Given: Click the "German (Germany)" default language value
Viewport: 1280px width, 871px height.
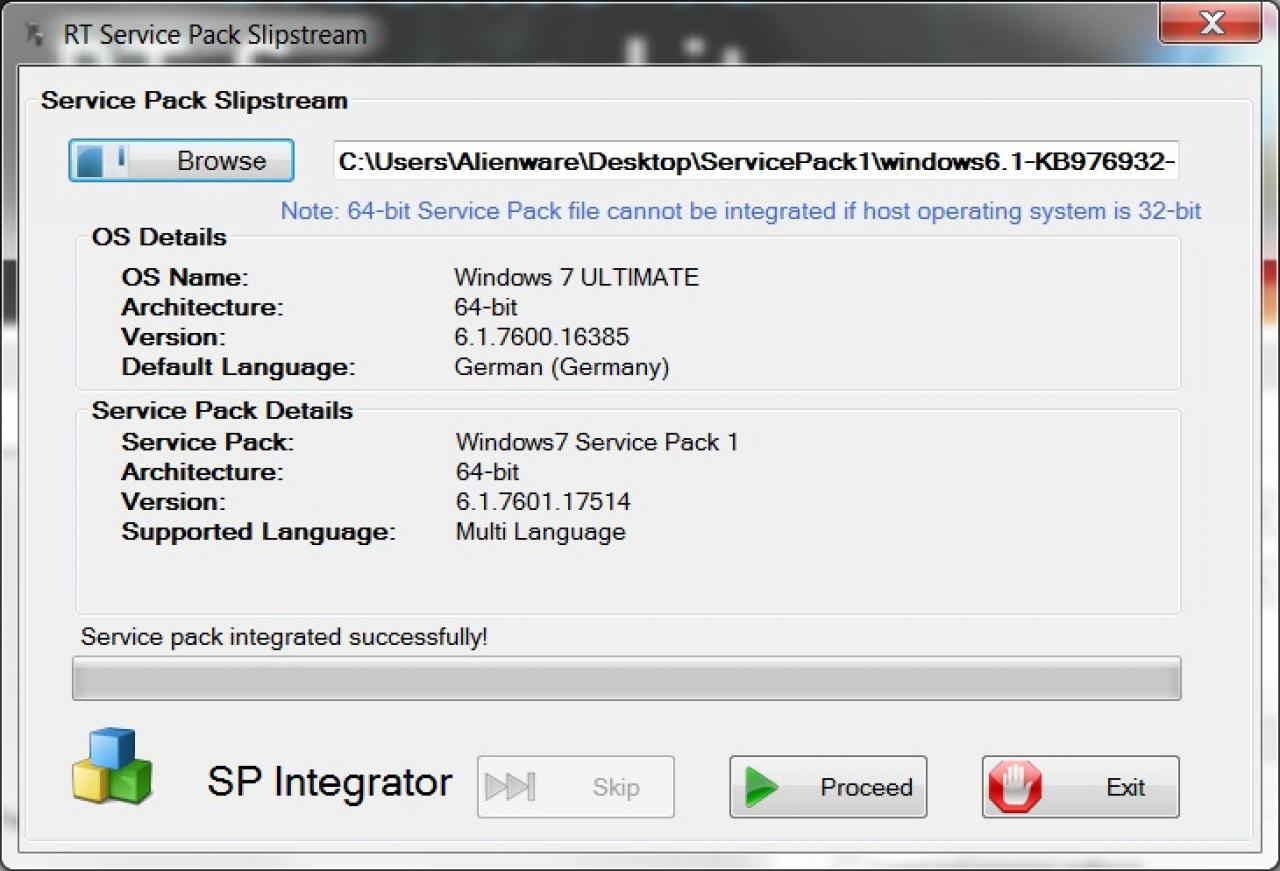Looking at the screenshot, I should (x=562, y=367).
